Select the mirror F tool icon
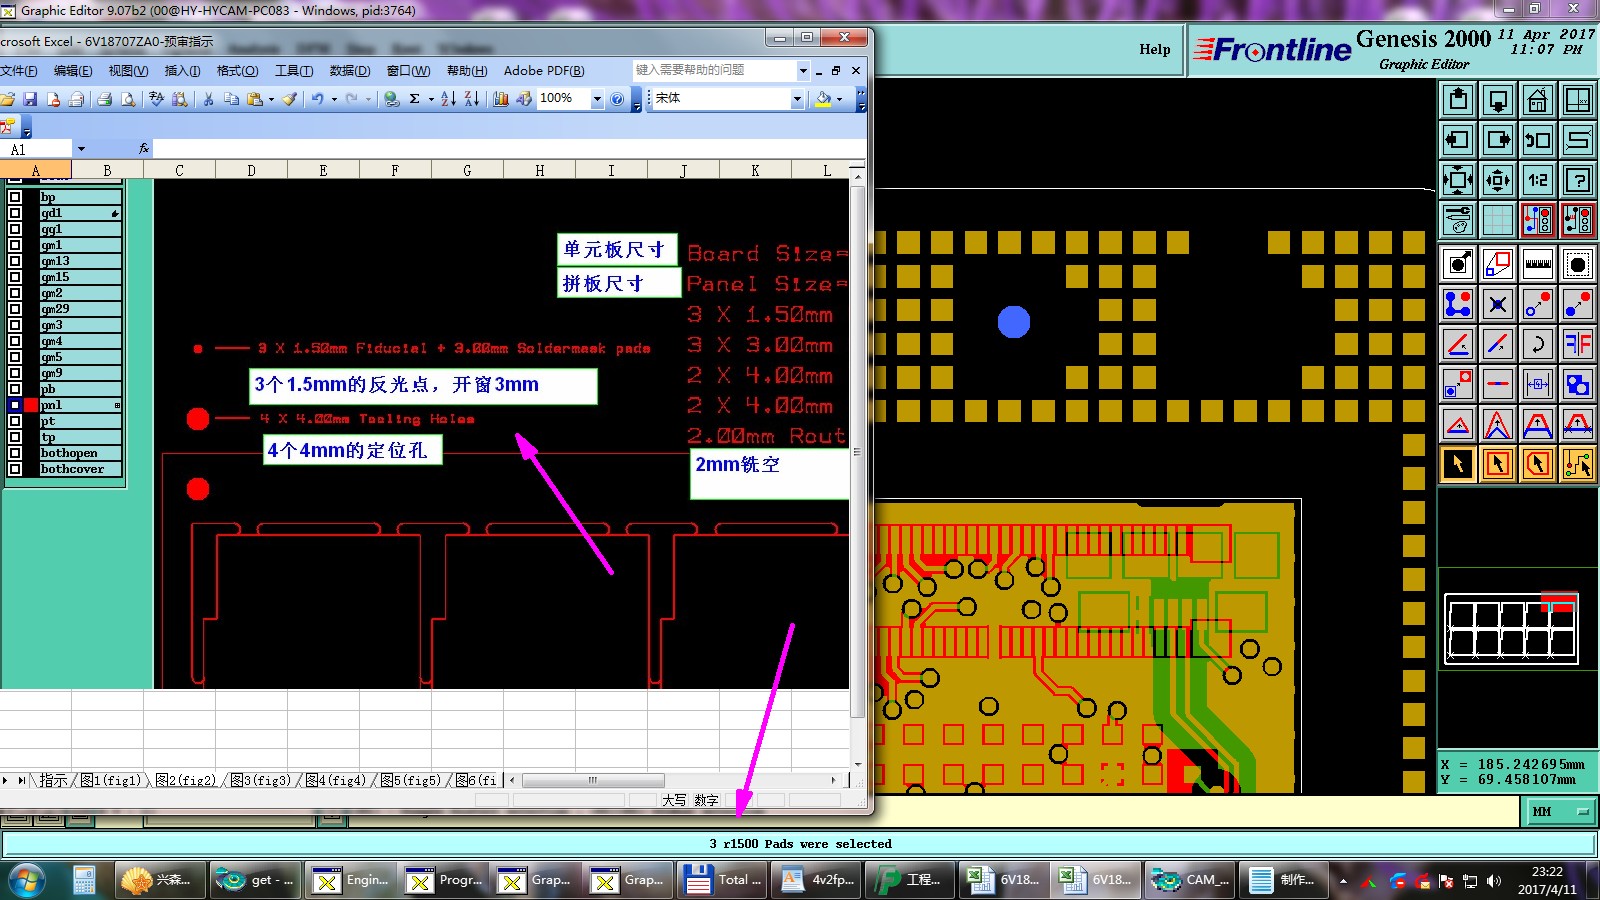 (1578, 344)
